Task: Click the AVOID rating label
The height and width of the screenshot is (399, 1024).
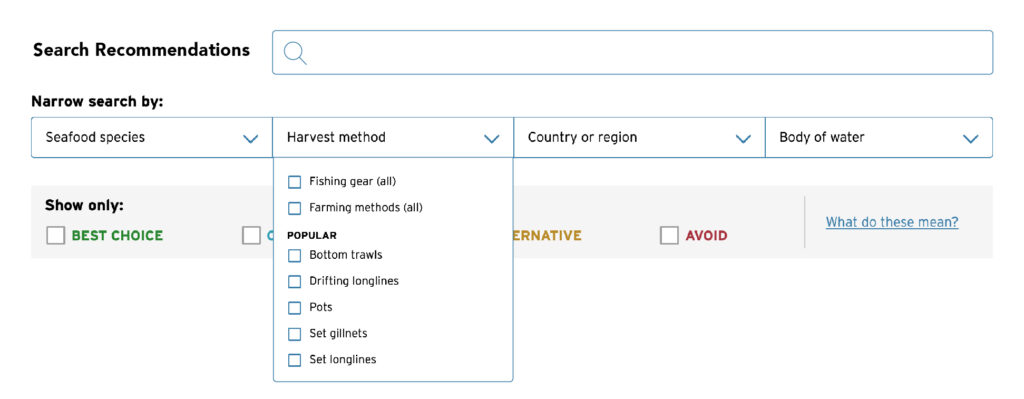Action: (x=706, y=236)
